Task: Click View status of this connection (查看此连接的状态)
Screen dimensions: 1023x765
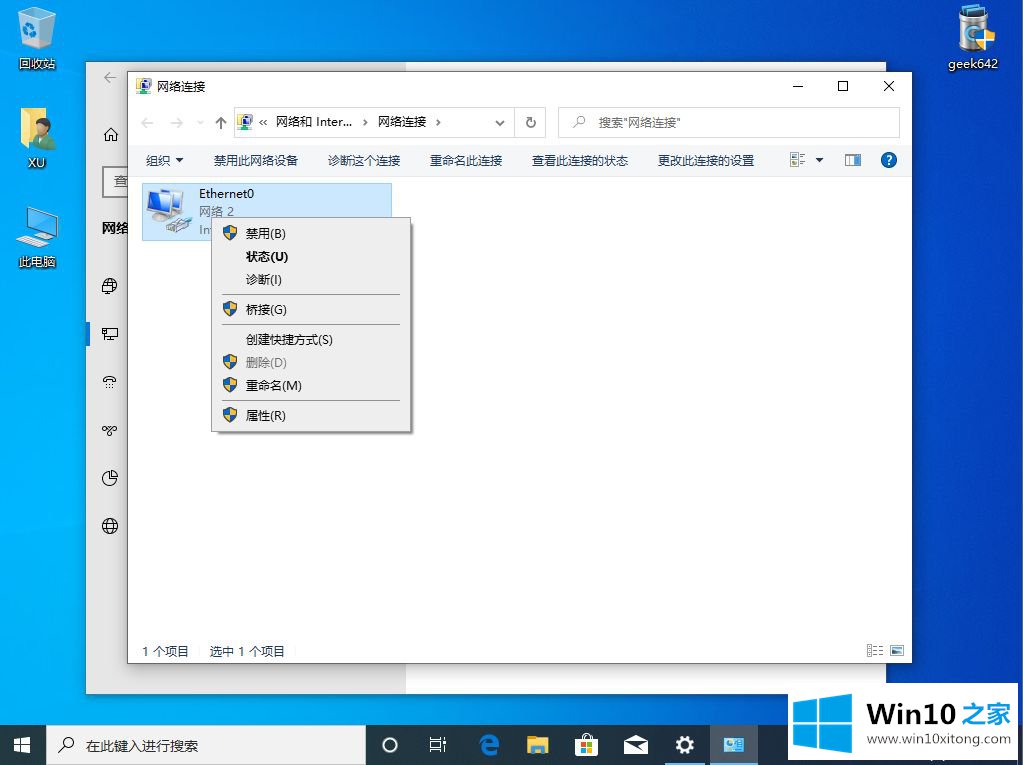Action: [x=580, y=160]
